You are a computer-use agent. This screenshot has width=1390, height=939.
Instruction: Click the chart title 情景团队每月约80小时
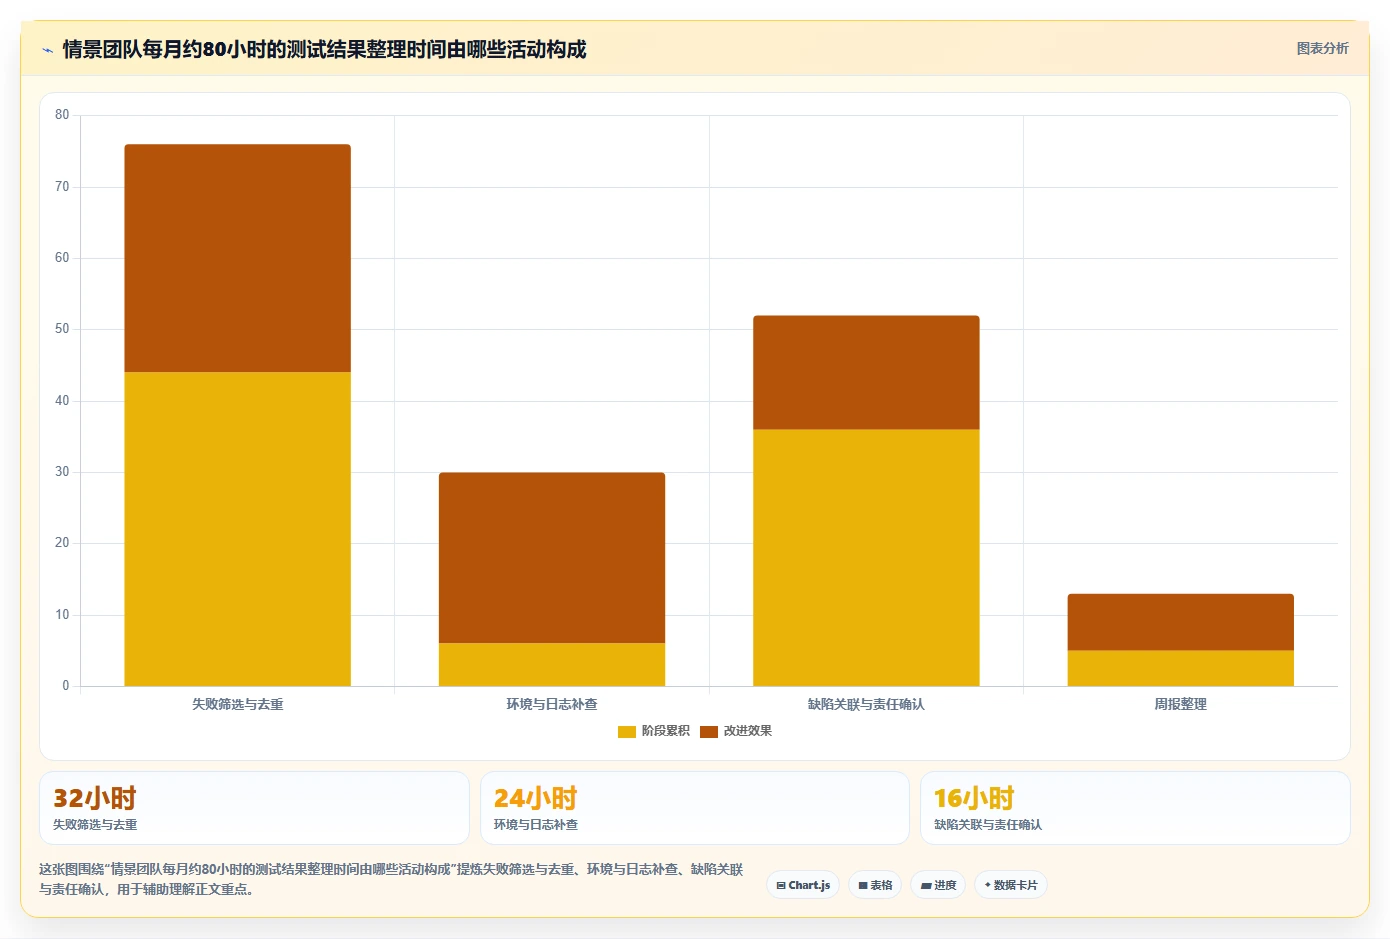pos(324,49)
